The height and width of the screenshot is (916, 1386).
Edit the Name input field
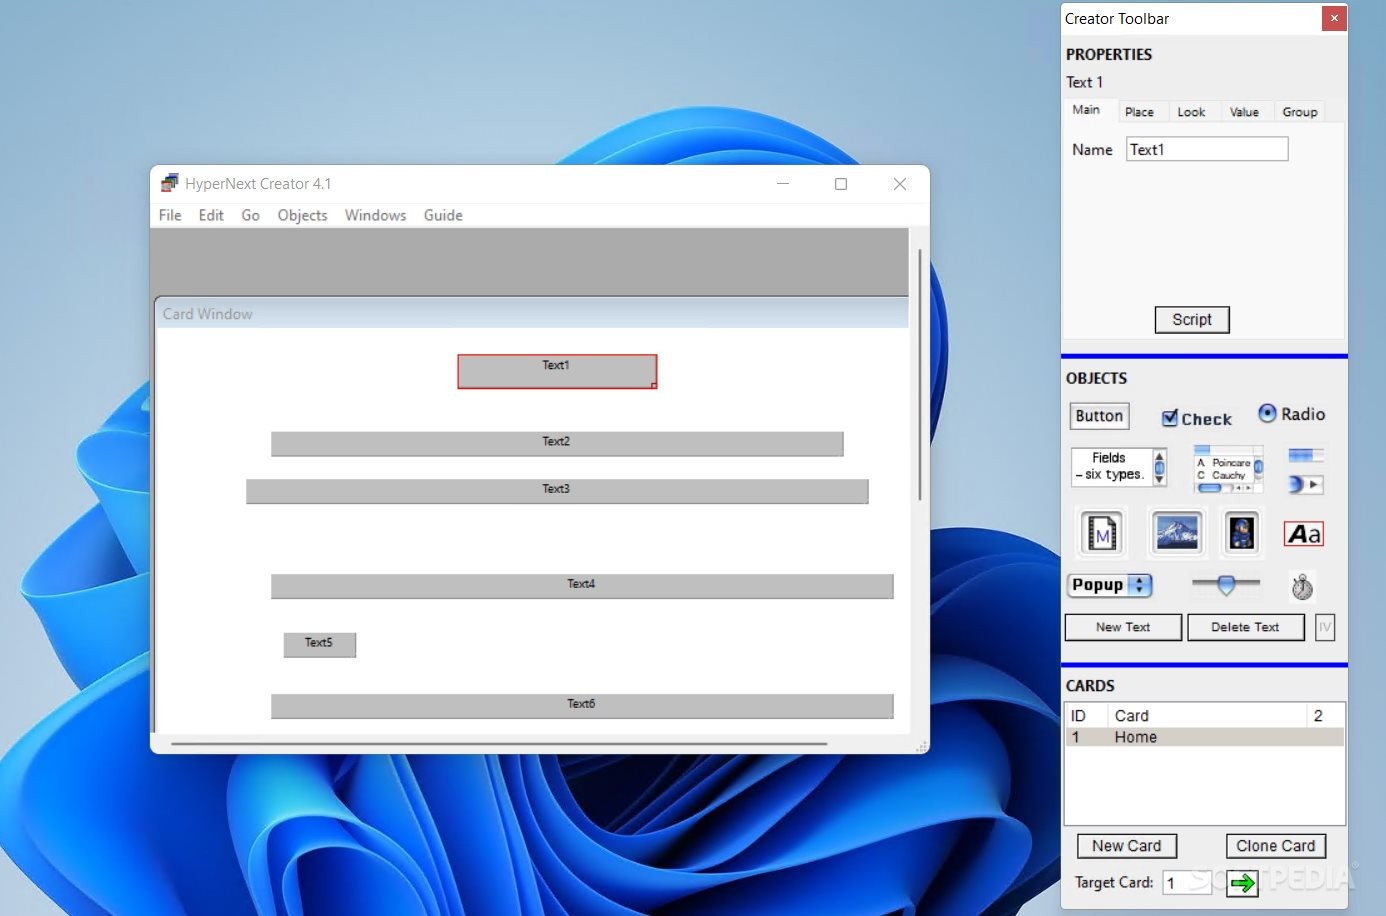coord(1207,149)
